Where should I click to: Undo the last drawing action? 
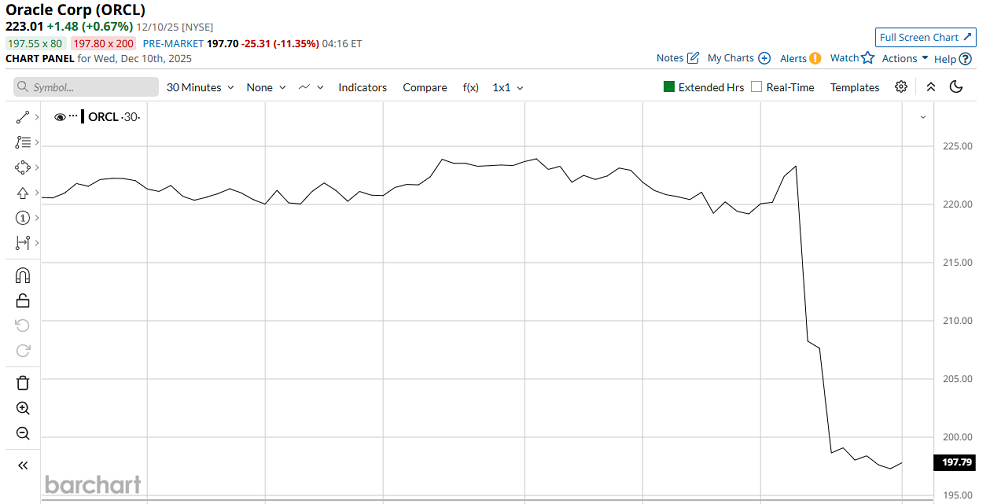click(23, 326)
